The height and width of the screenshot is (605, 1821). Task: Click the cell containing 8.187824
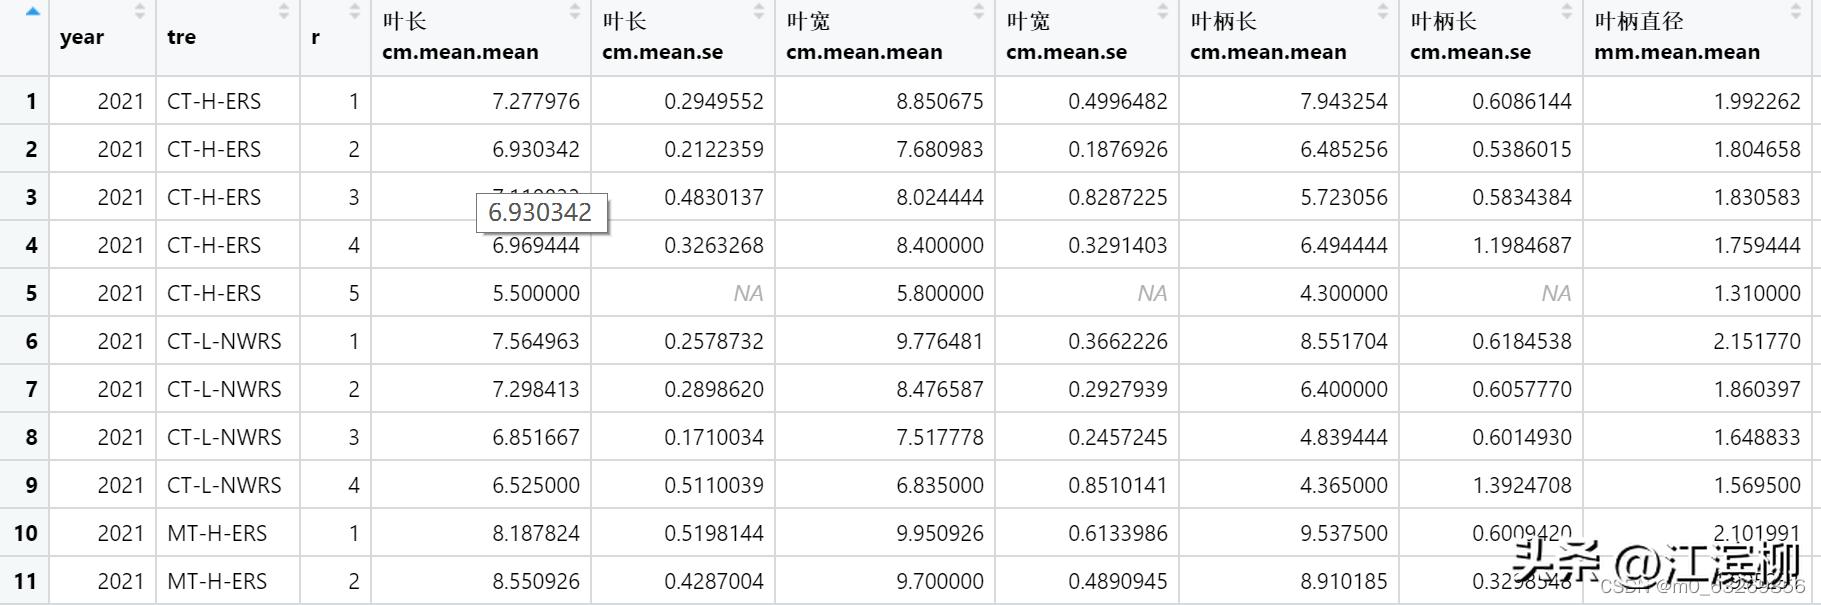[535, 533]
